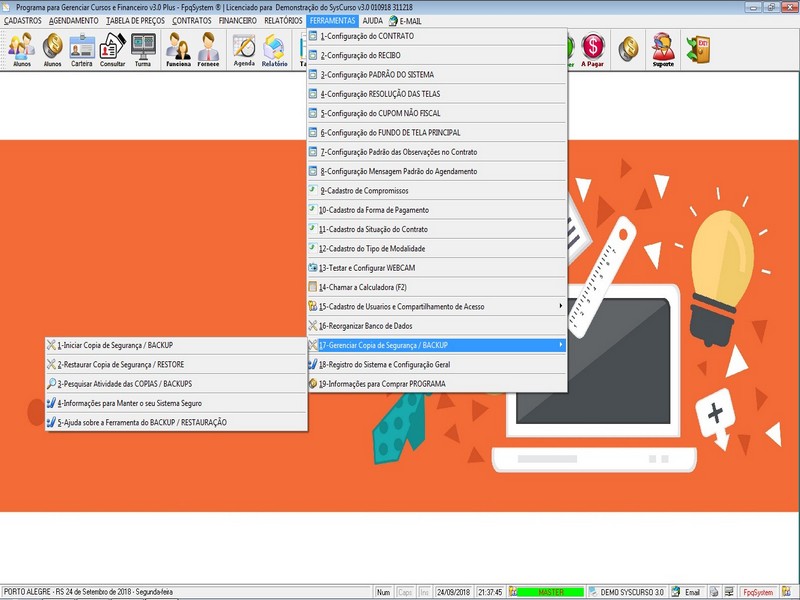Click the FpqSystem status bar link
This screenshot has width=800, height=600.
[x=758, y=592]
